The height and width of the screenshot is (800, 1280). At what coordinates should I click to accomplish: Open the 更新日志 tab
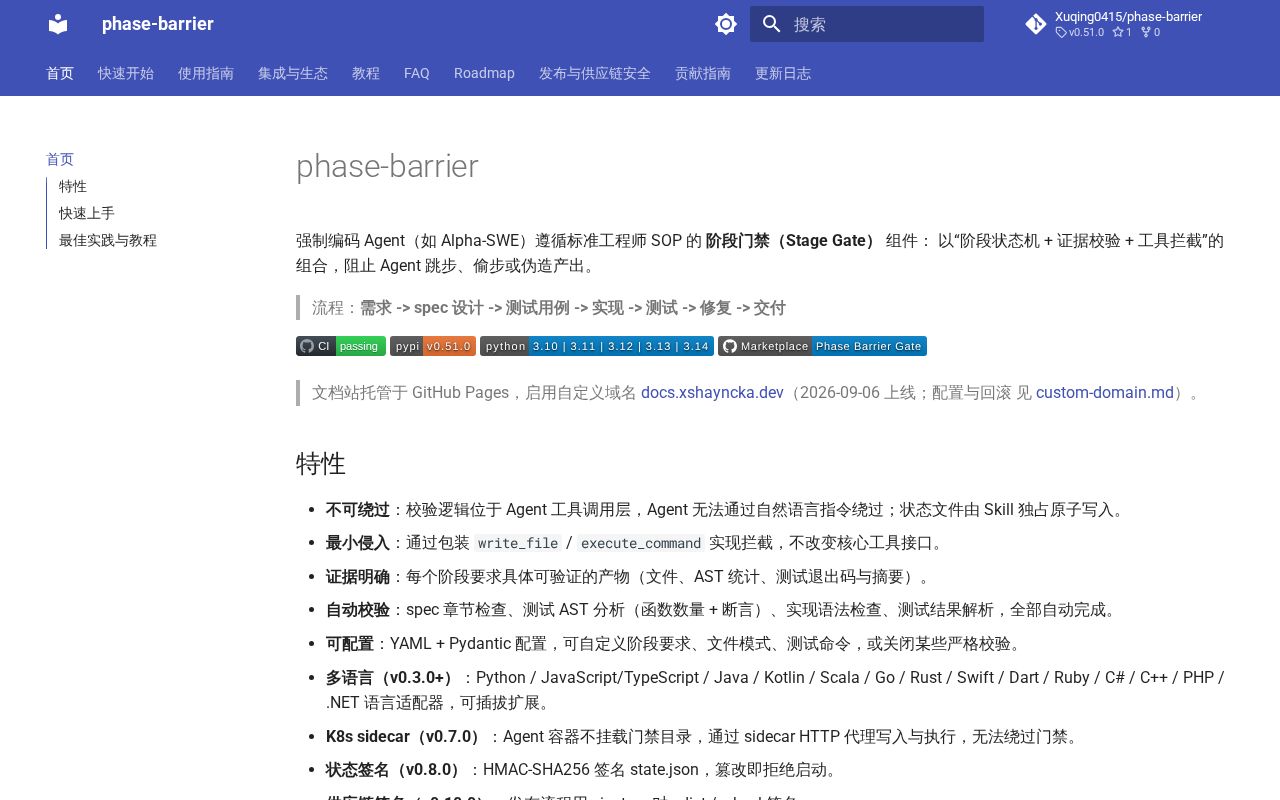coord(783,73)
